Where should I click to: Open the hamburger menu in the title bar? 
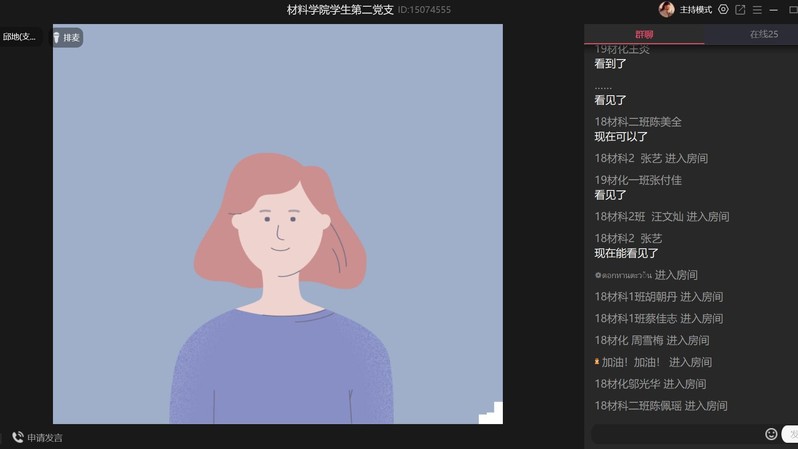point(757,10)
